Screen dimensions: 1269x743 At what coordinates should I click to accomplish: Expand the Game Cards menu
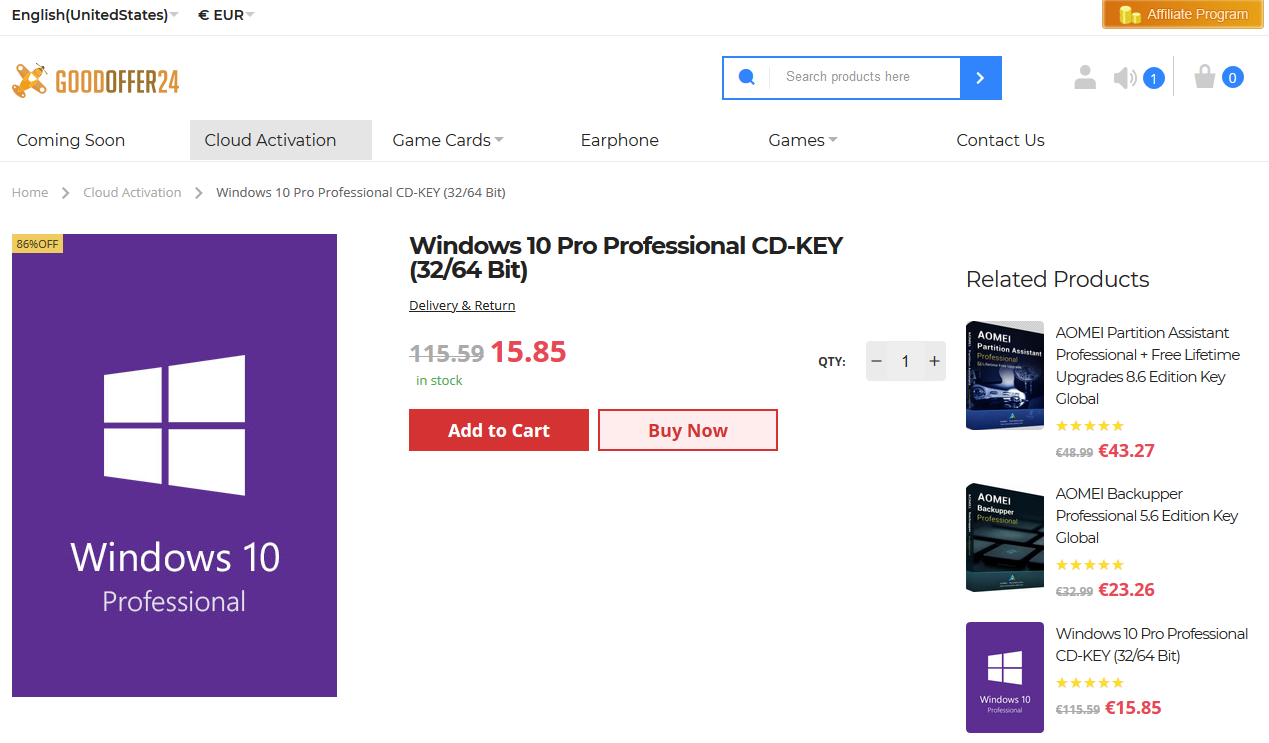448,140
